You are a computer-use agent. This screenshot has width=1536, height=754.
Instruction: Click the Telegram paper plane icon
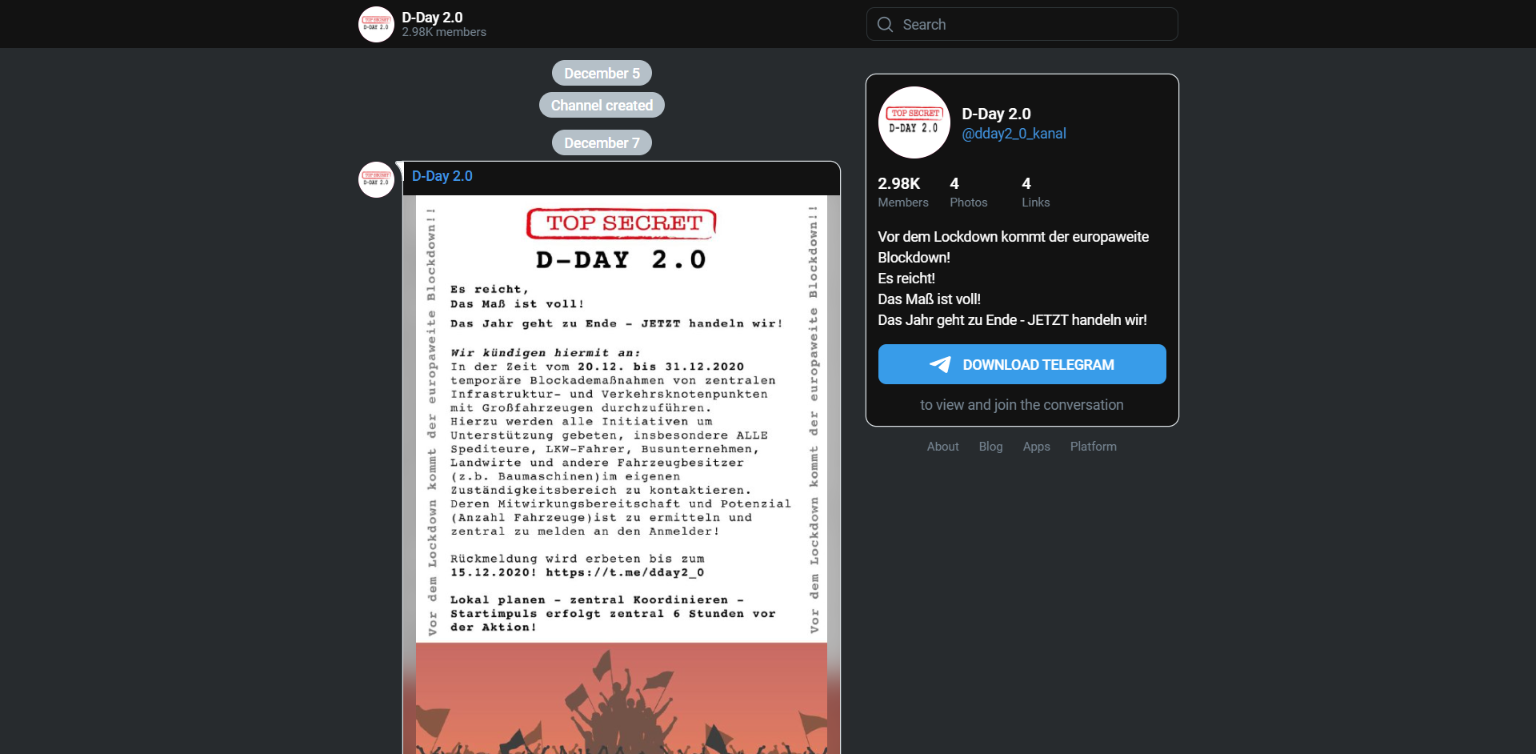tap(940, 365)
